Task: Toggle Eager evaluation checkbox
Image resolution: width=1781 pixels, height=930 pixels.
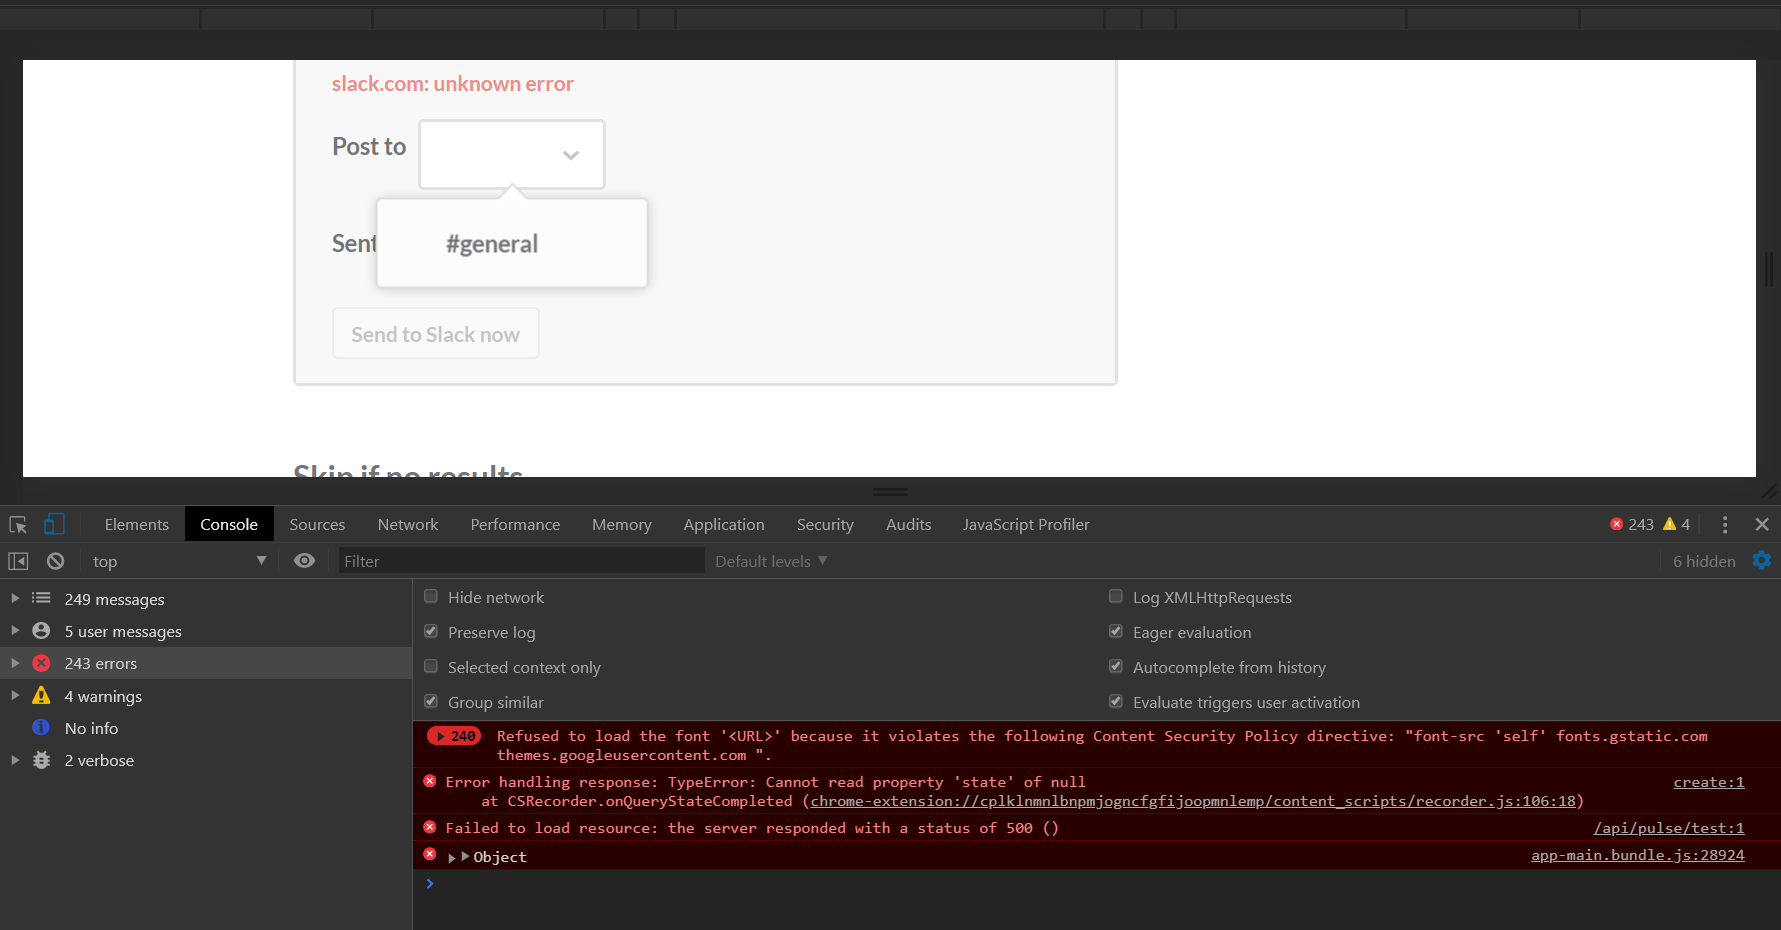Action: tap(1116, 631)
